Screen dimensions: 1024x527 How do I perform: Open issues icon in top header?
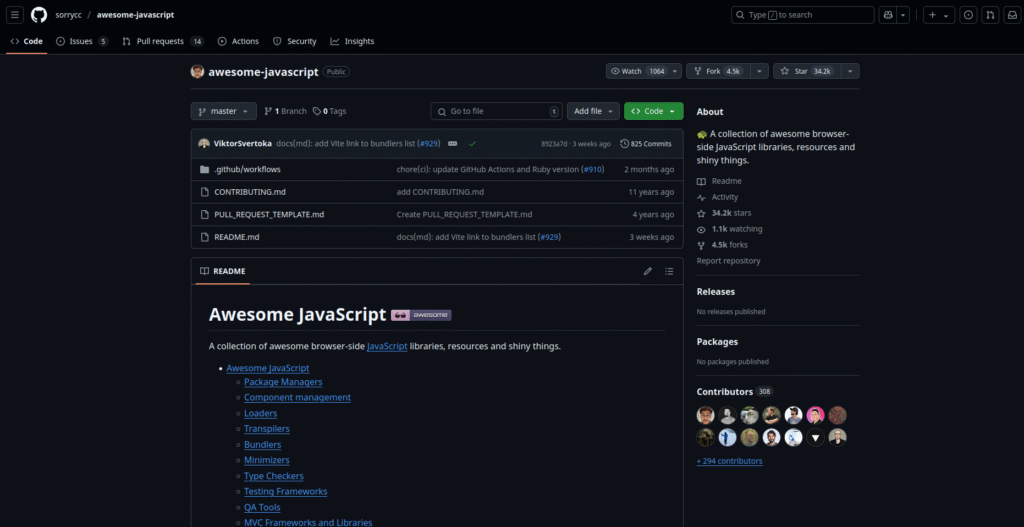(968, 15)
